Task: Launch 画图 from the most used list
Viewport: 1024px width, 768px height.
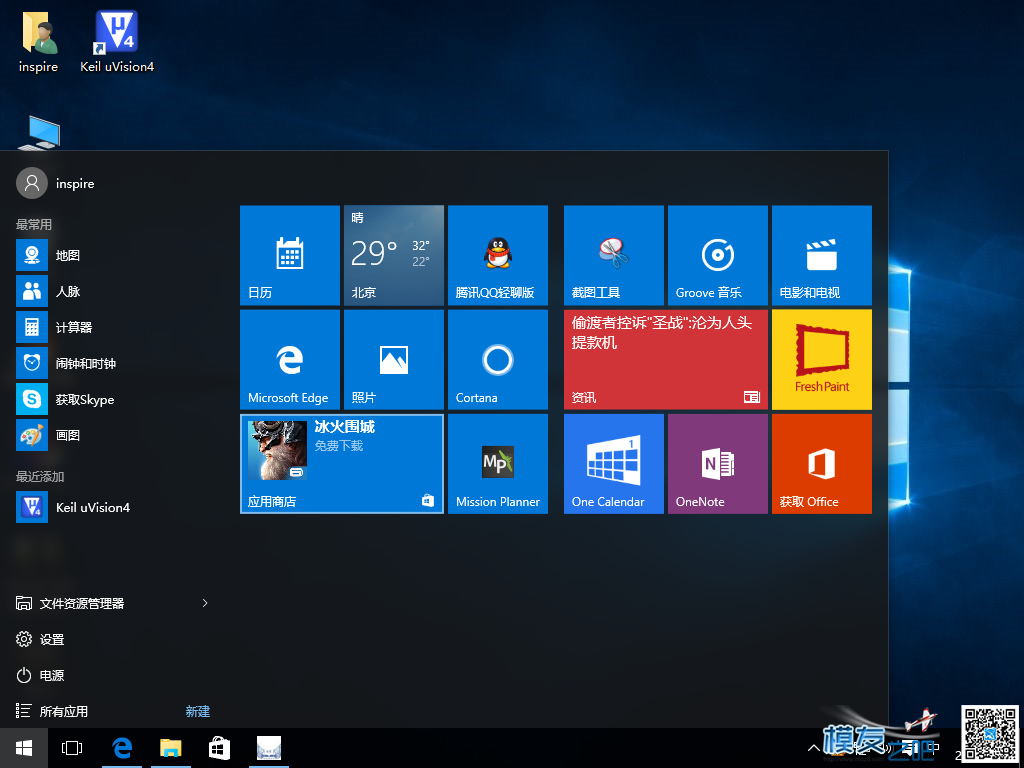Action: tap(112, 435)
